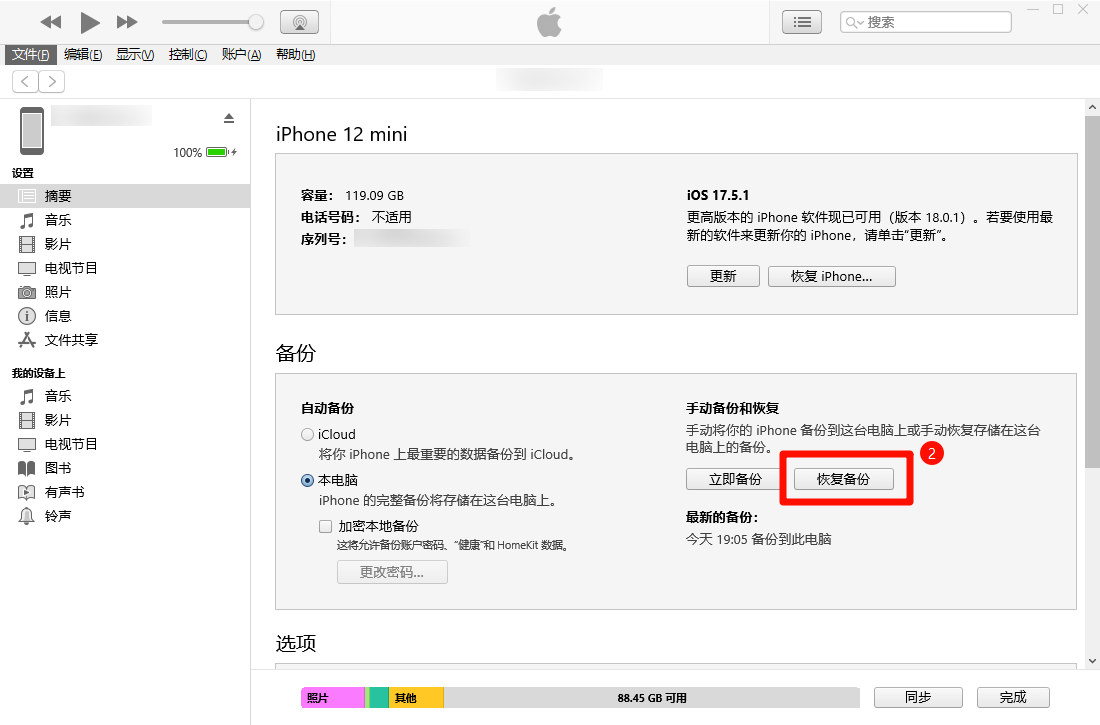Click the iPhone device icon in sidebar
Viewport: 1100px width, 725px height.
point(32,131)
